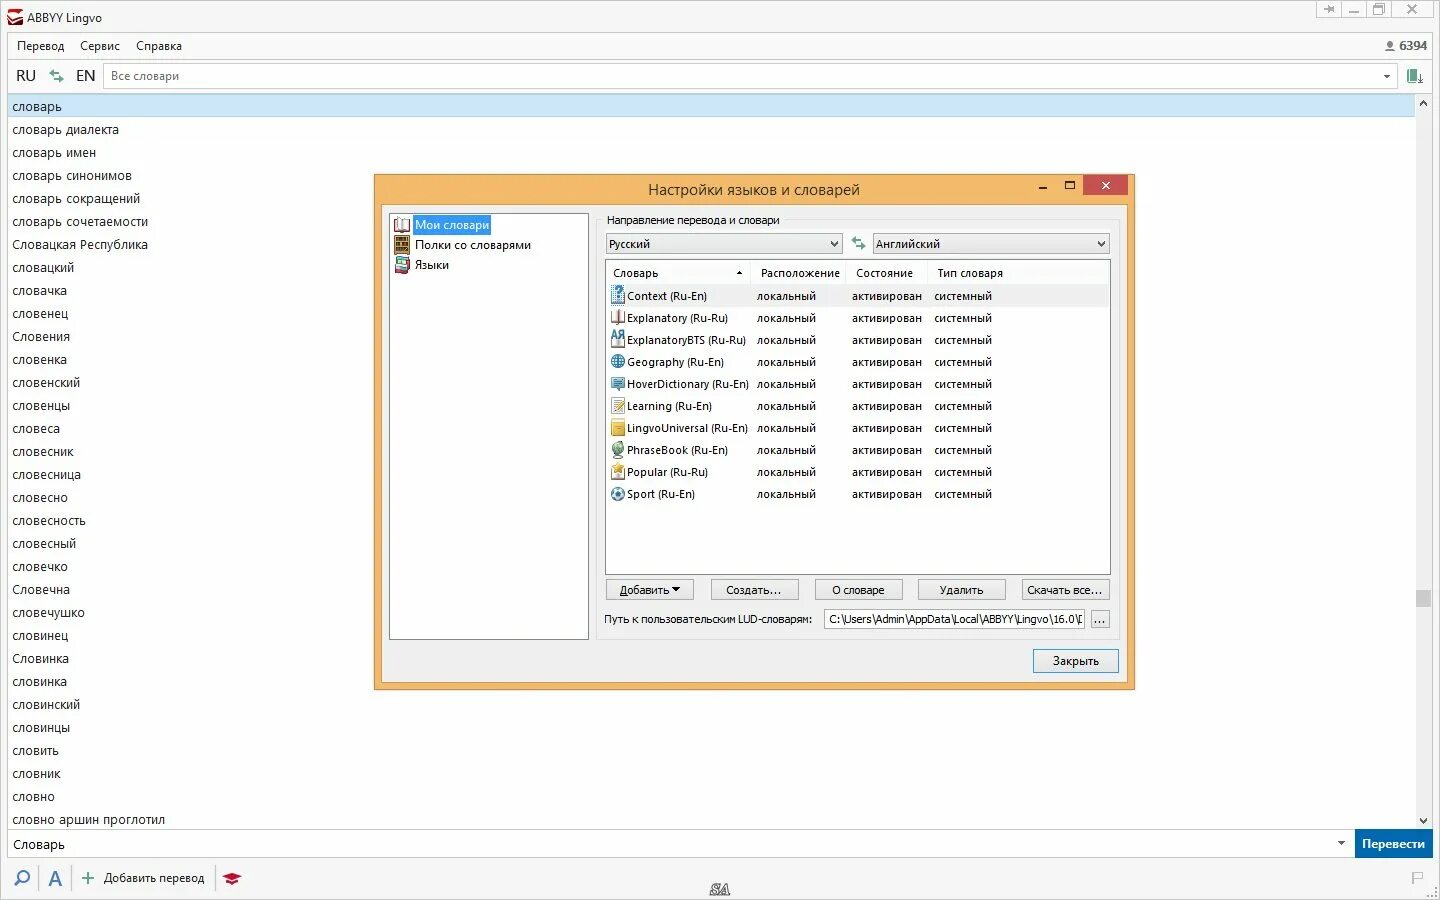This screenshot has width=1440, height=900.
Task: Click the main window vertical scrollbar thumb
Action: pyautogui.click(x=1423, y=598)
